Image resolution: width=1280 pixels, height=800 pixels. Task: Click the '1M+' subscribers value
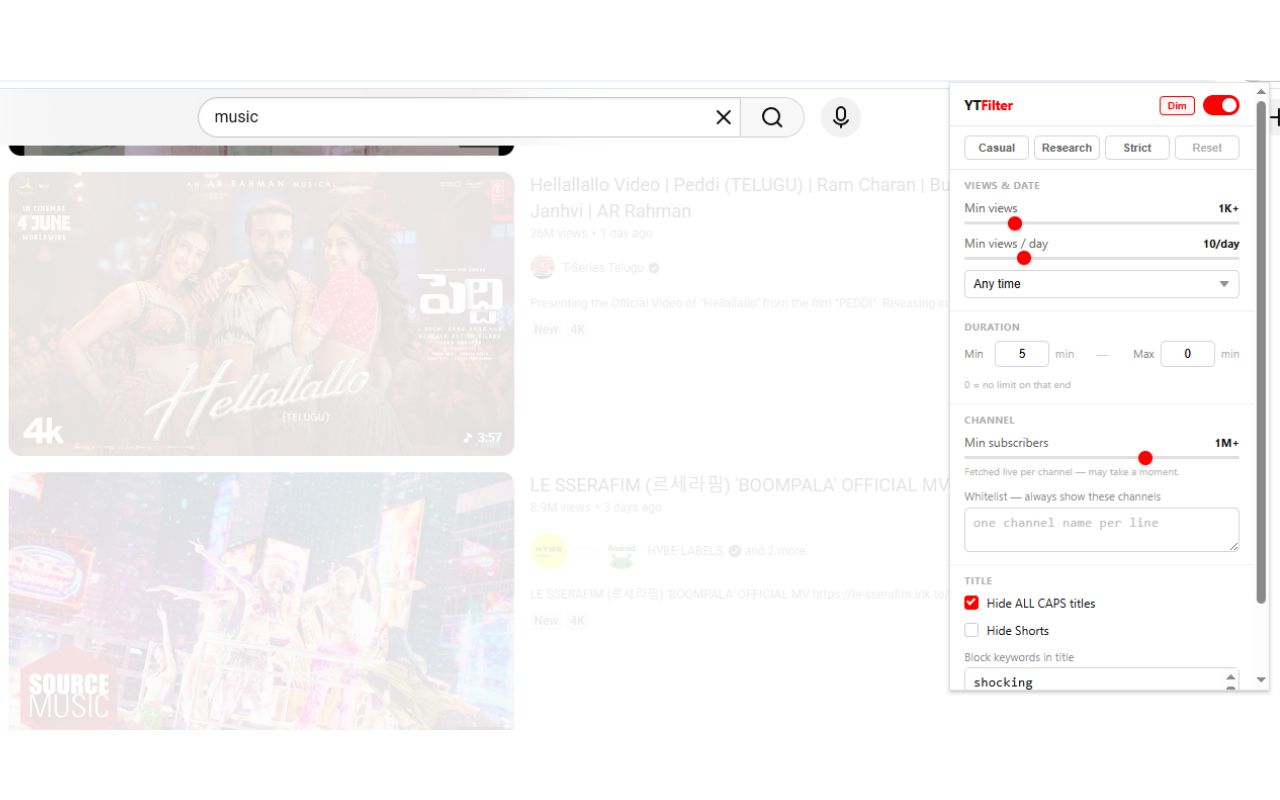[1227, 442]
